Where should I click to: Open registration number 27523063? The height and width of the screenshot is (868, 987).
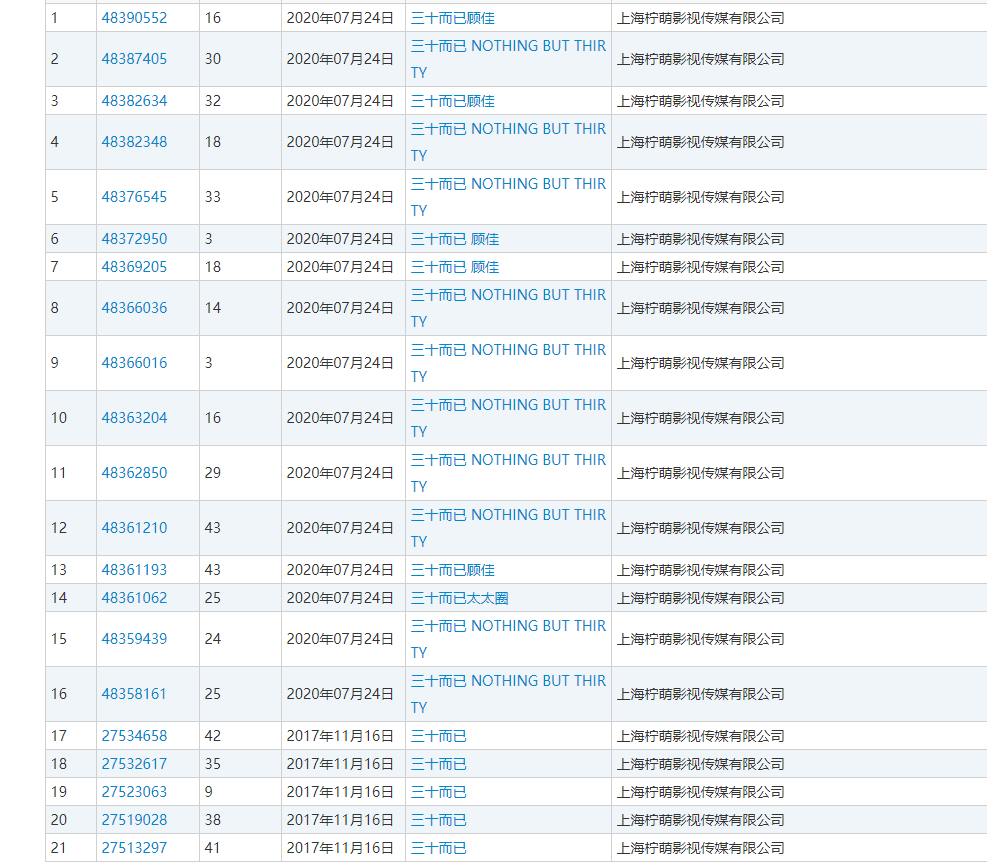click(134, 792)
